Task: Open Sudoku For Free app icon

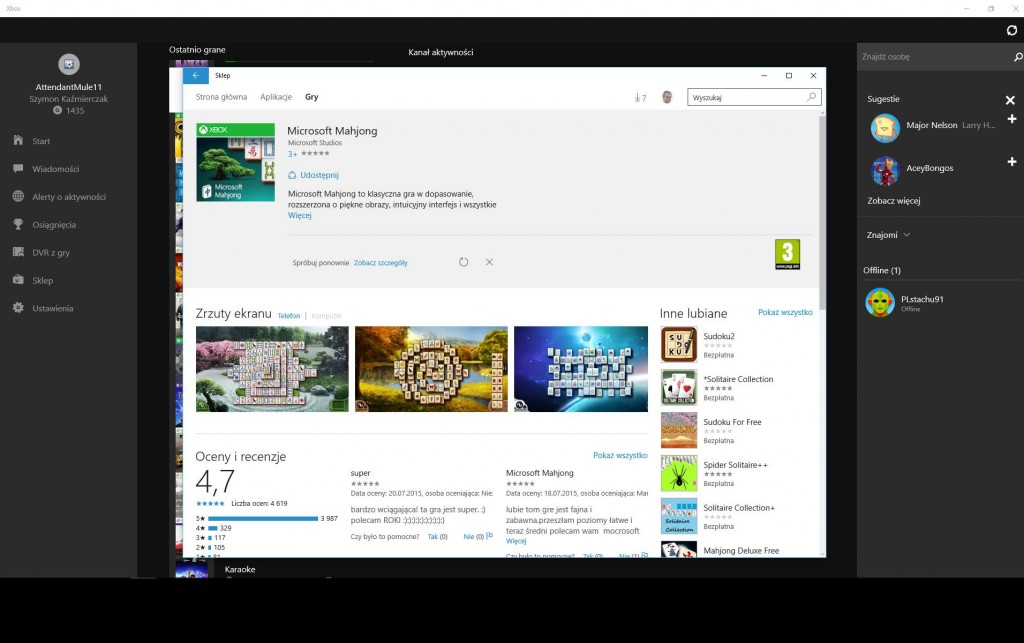Action: tap(679, 430)
